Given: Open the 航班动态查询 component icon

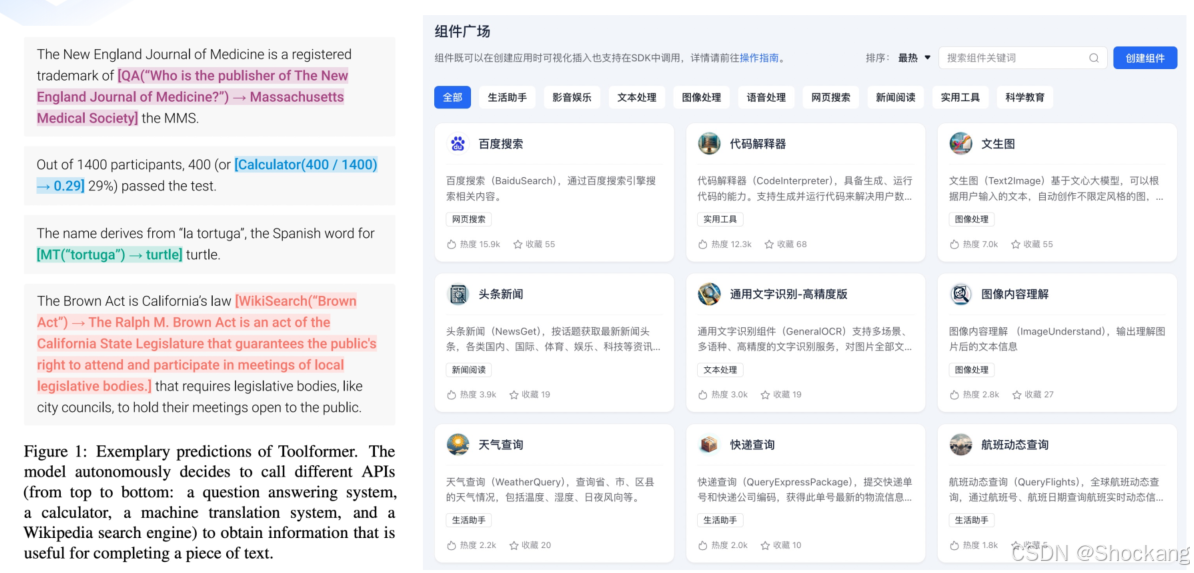Looking at the screenshot, I should click(960, 444).
